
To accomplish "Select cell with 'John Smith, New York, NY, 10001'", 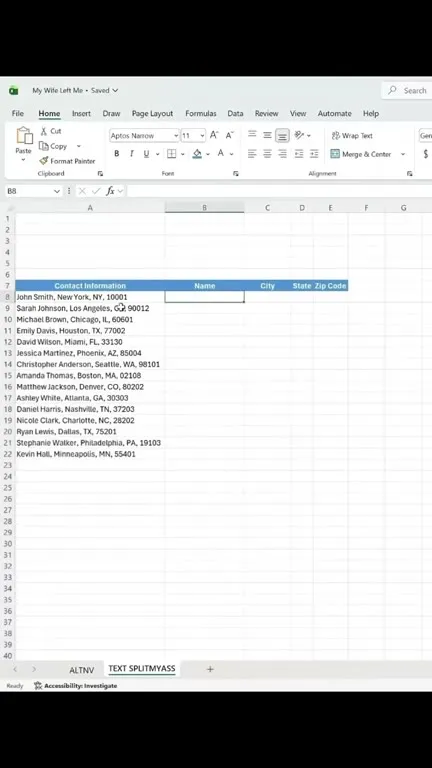I will click(90, 297).
